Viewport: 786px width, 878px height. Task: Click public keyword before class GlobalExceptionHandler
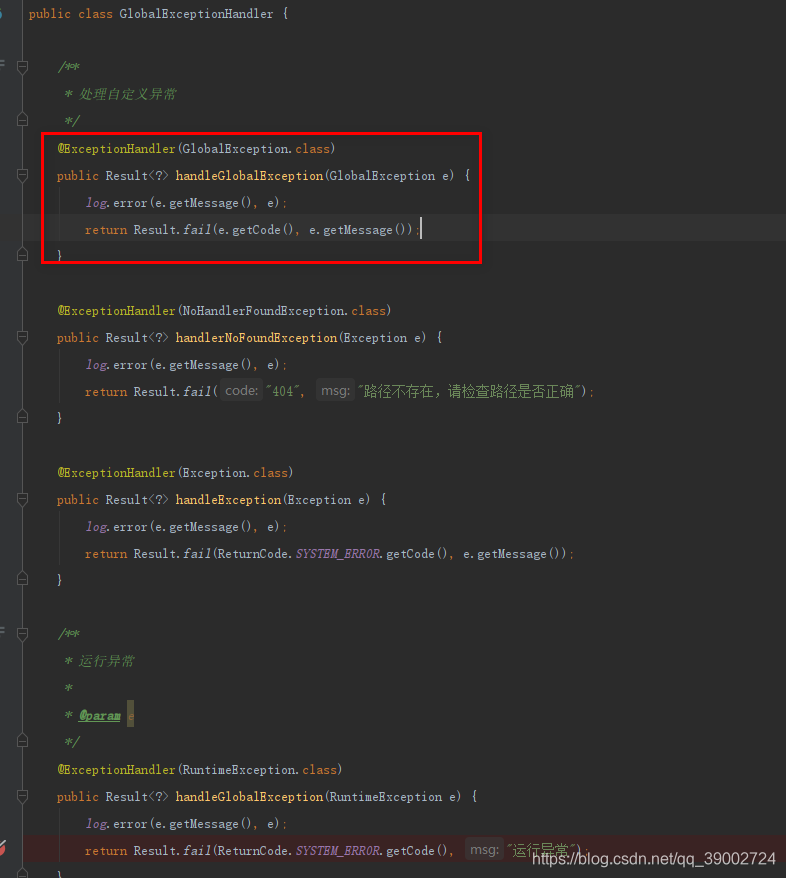coord(50,14)
